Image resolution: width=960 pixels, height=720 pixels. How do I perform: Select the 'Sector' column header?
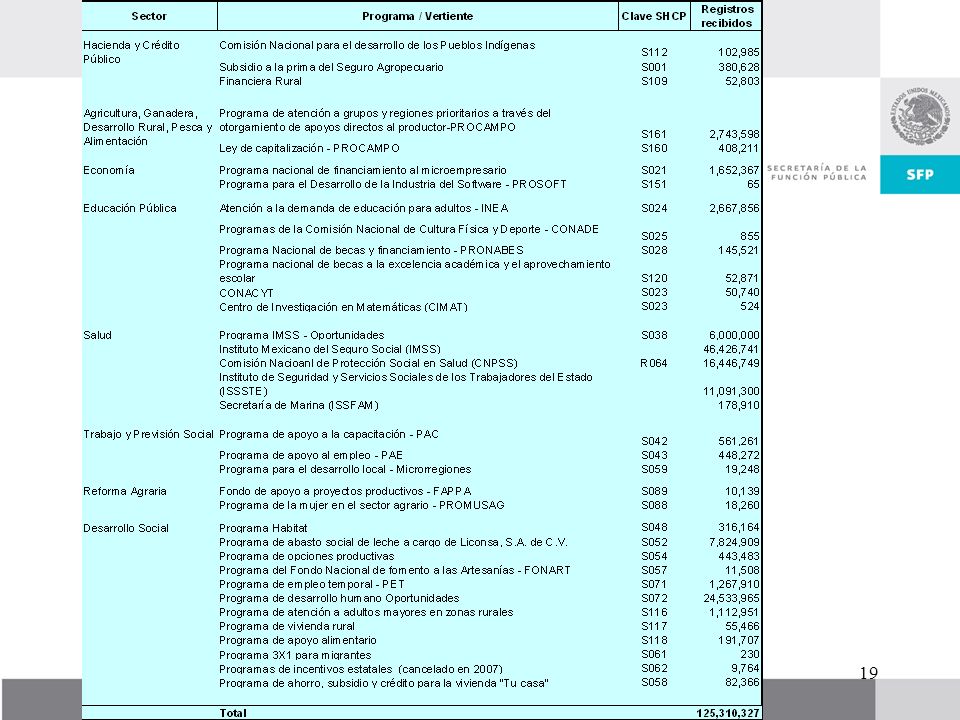(149, 16)
